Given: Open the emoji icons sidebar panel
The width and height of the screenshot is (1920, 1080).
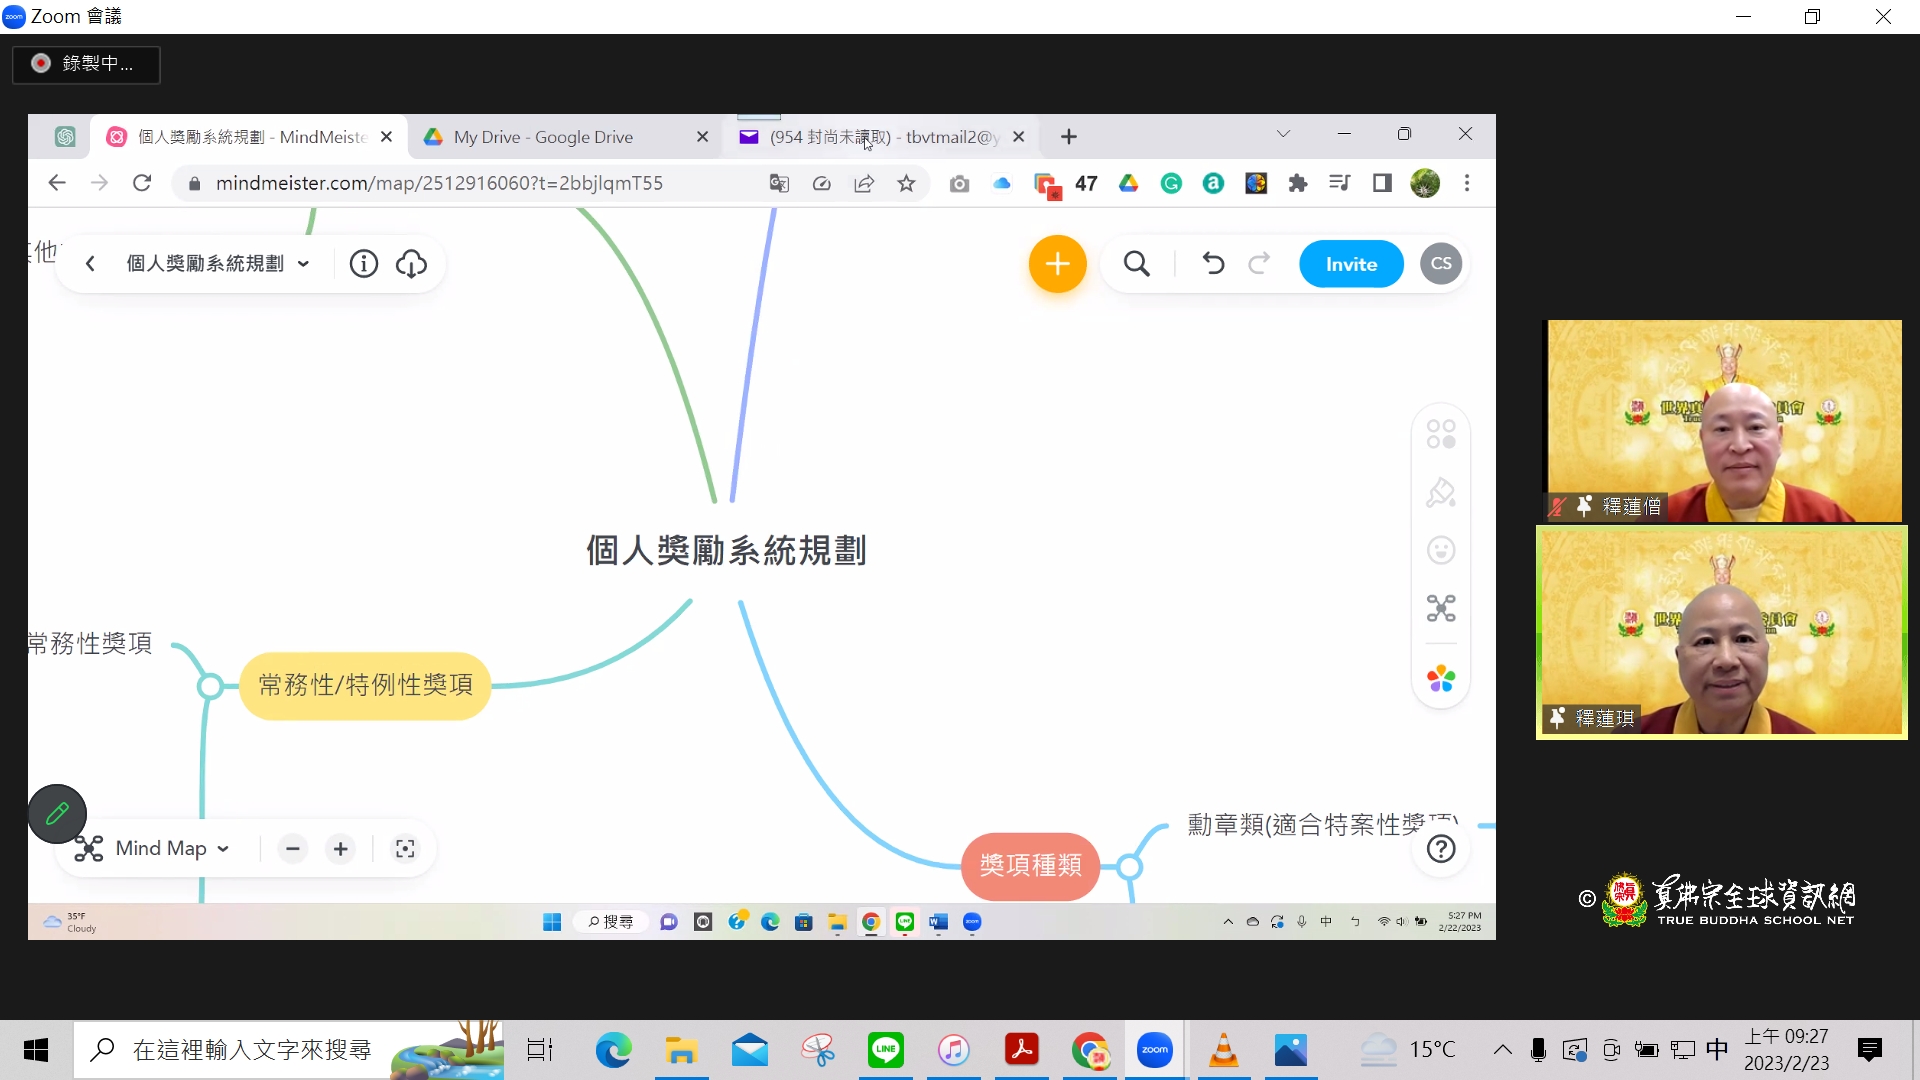Looking at the screenshot, I should click(1440, 551).
